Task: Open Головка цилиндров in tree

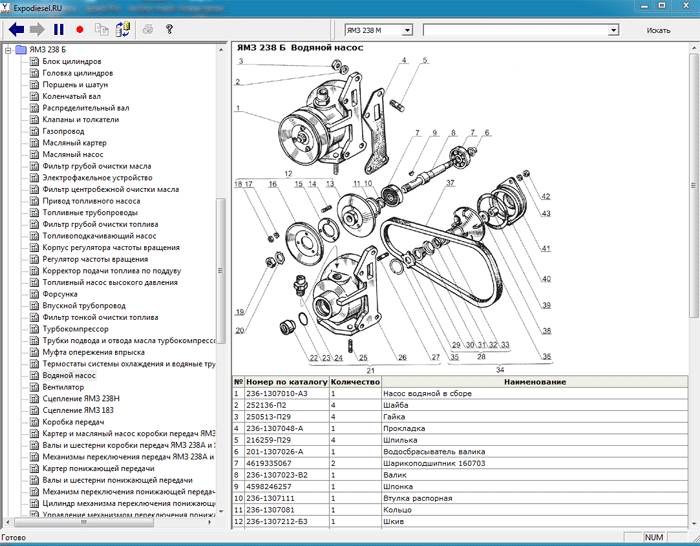Action: click(x=77, y=73)
